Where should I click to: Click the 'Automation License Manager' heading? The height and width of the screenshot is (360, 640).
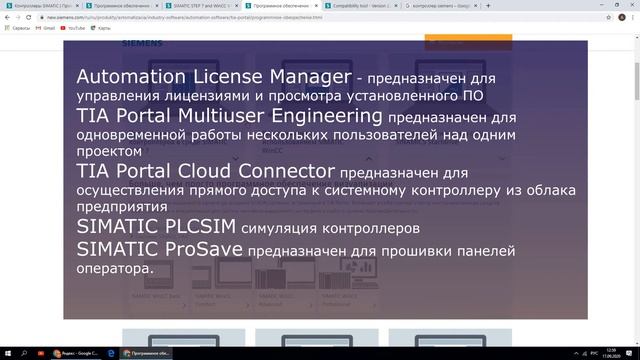tap(214, 76)
